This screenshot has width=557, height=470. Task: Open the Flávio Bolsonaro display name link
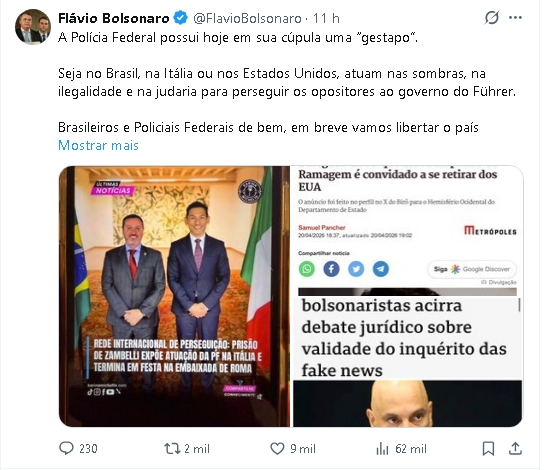coord(114,18)
